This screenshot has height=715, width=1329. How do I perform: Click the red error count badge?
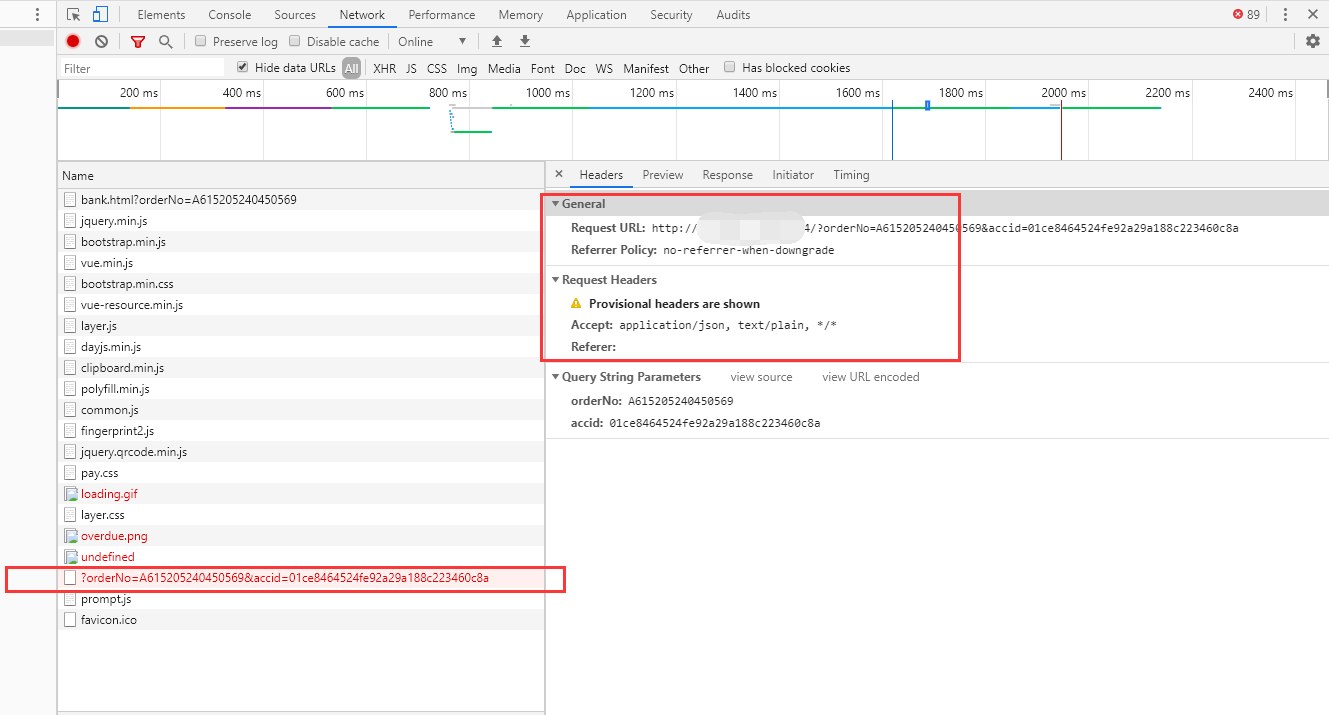1246,14
